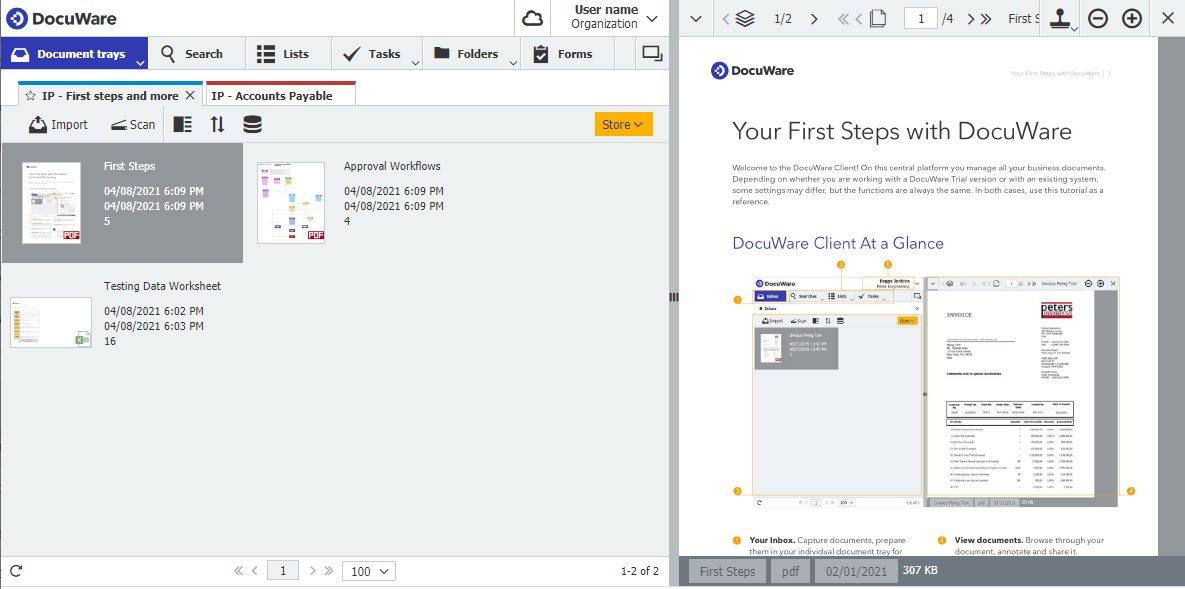Viewport: 1185px width, 589px height.
Task: Open the viewer options chevron at top left
Action: [x=695, y=17]
